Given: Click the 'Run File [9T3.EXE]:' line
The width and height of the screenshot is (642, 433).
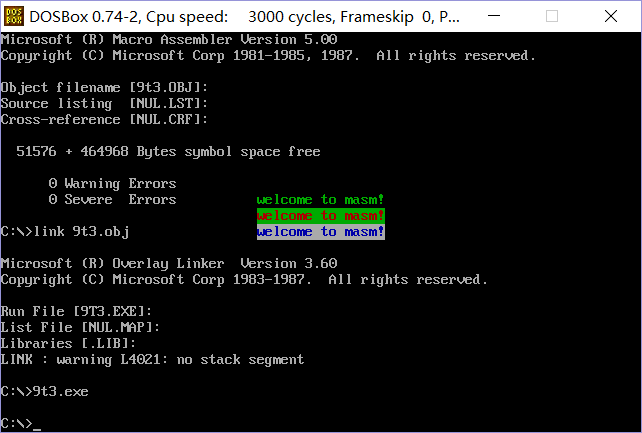Looking at the screenshot, I should [x=77, y=311].
